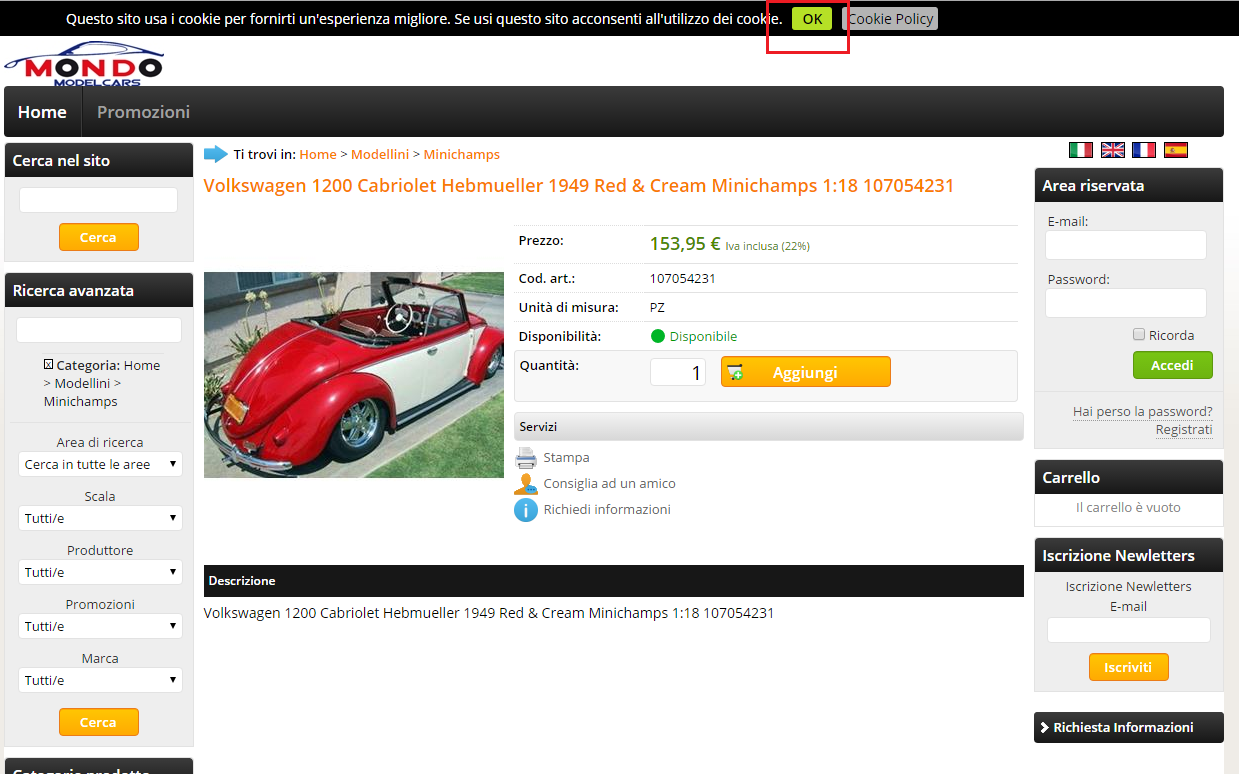Click the Stampa link text
The width and height of the screenshot is (1239, 774).
(566, 458)
